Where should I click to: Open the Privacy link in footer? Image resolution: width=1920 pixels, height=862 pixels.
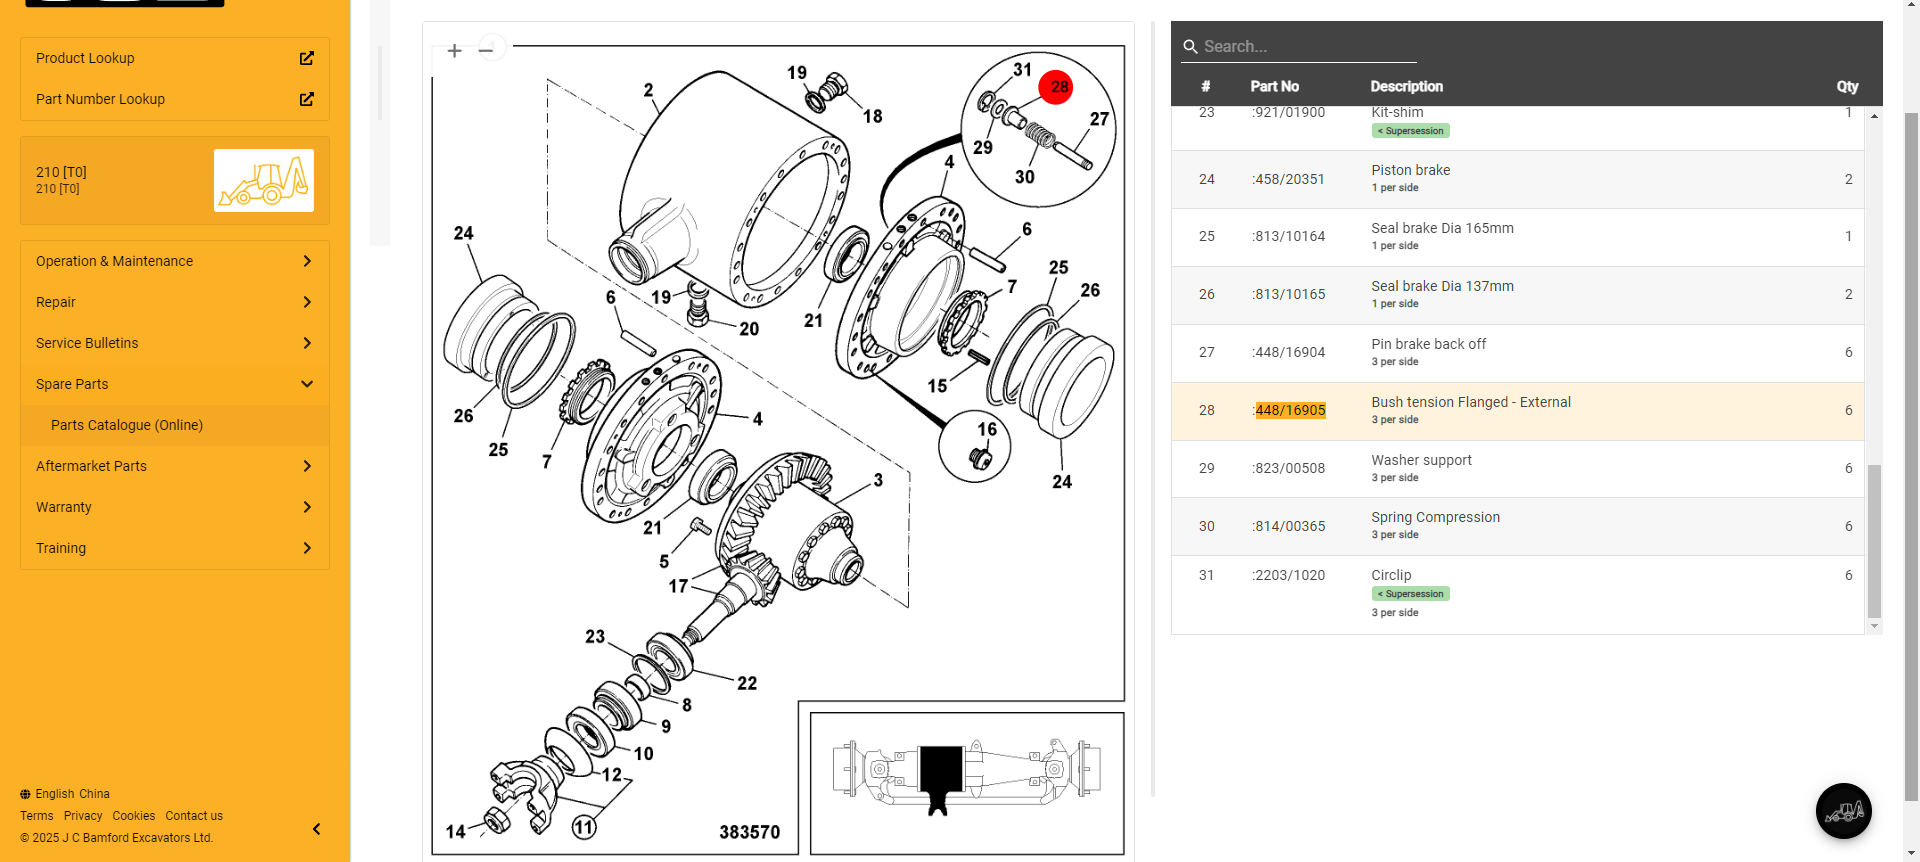(x=83, y=816)
